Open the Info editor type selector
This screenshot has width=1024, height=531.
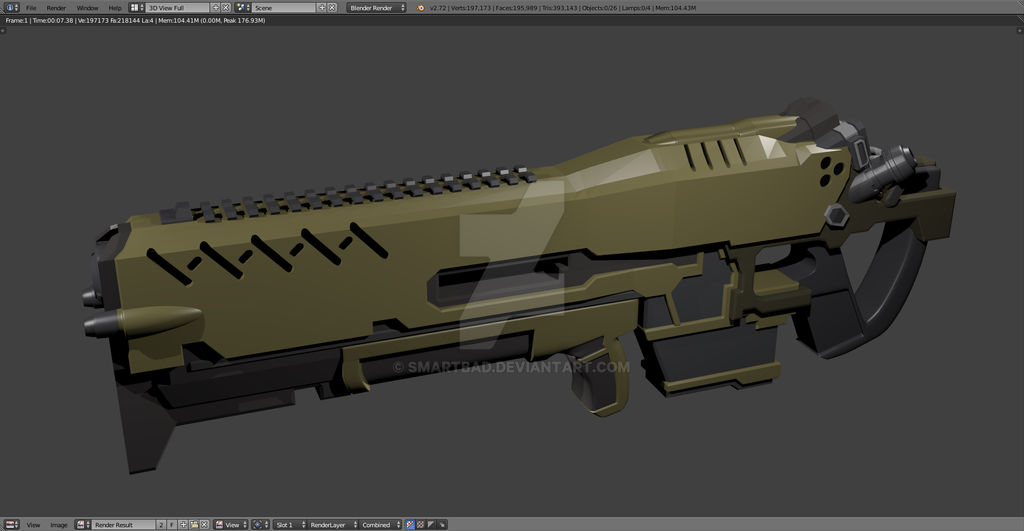pyautogui.click(x=12, y=7)
